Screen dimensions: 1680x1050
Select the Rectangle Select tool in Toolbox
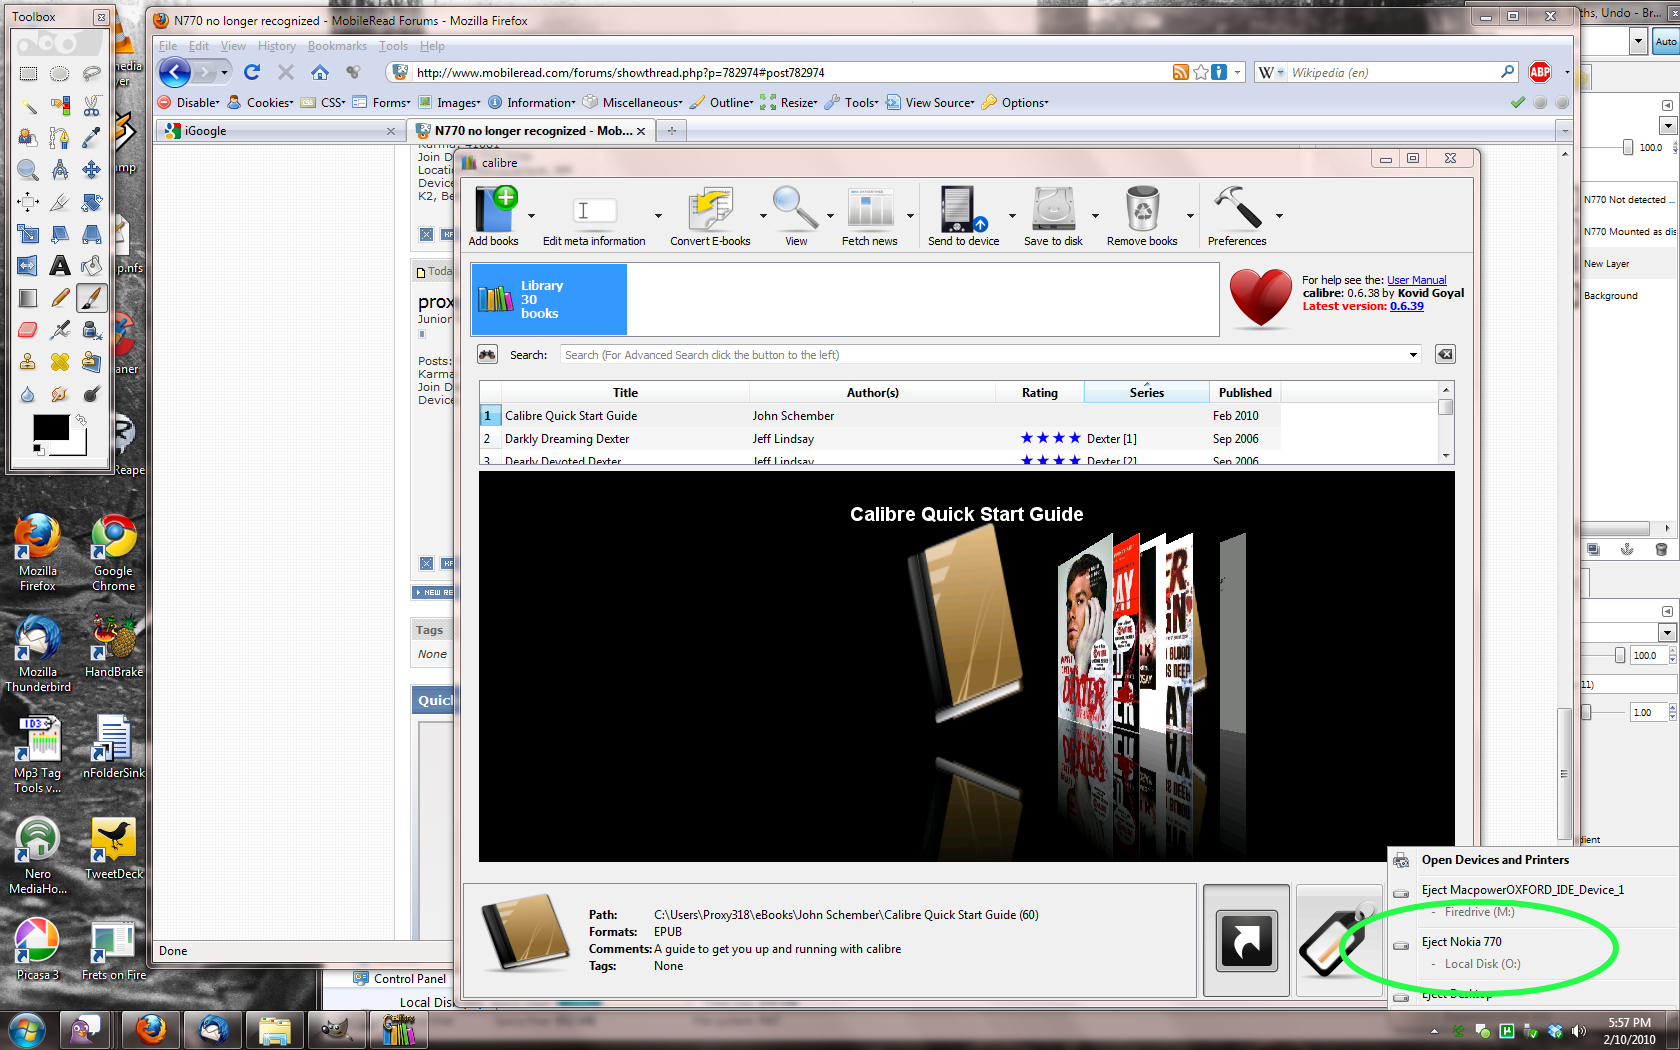[28, 73]
